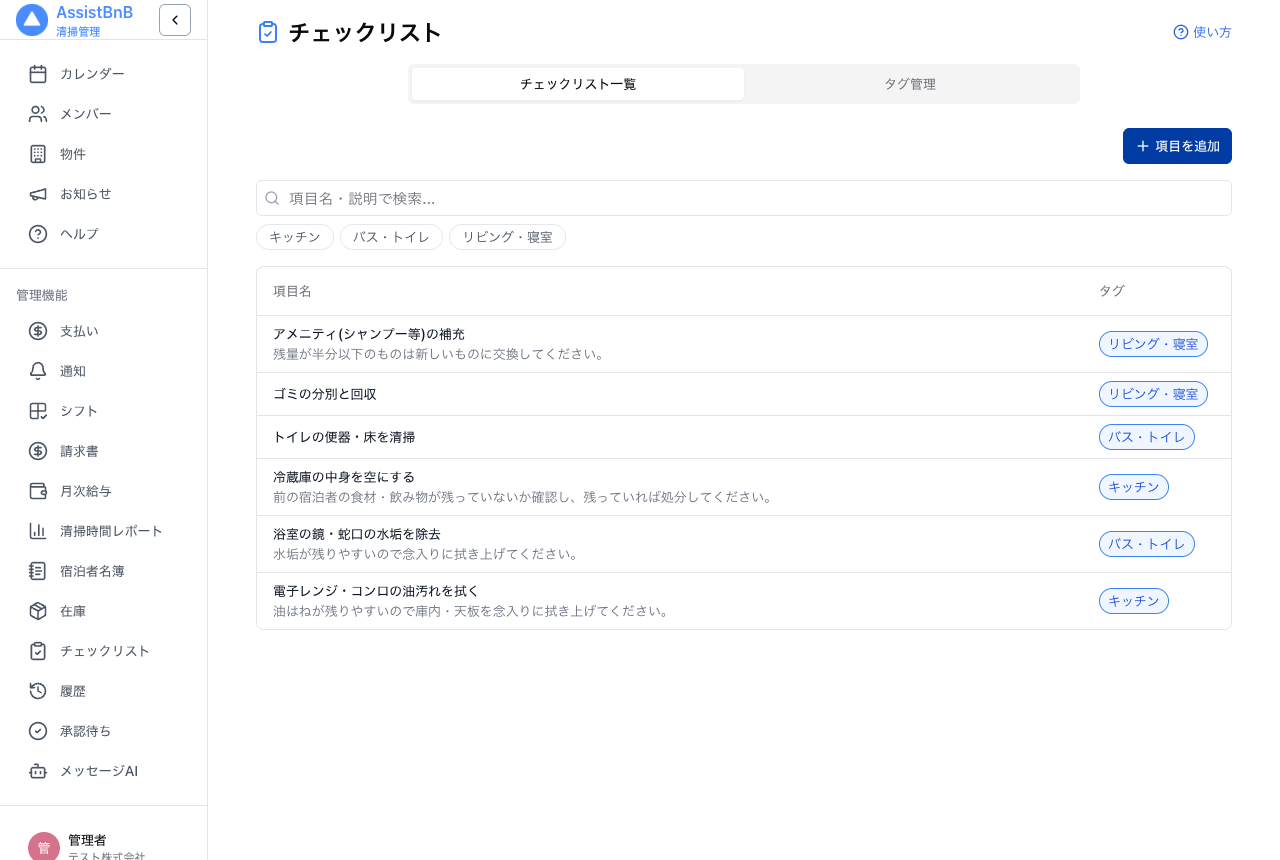1280x860 pixels.
Task: Click the 使い方 help circle icon
Action: pyautogui.click(x=1181, y=32)
